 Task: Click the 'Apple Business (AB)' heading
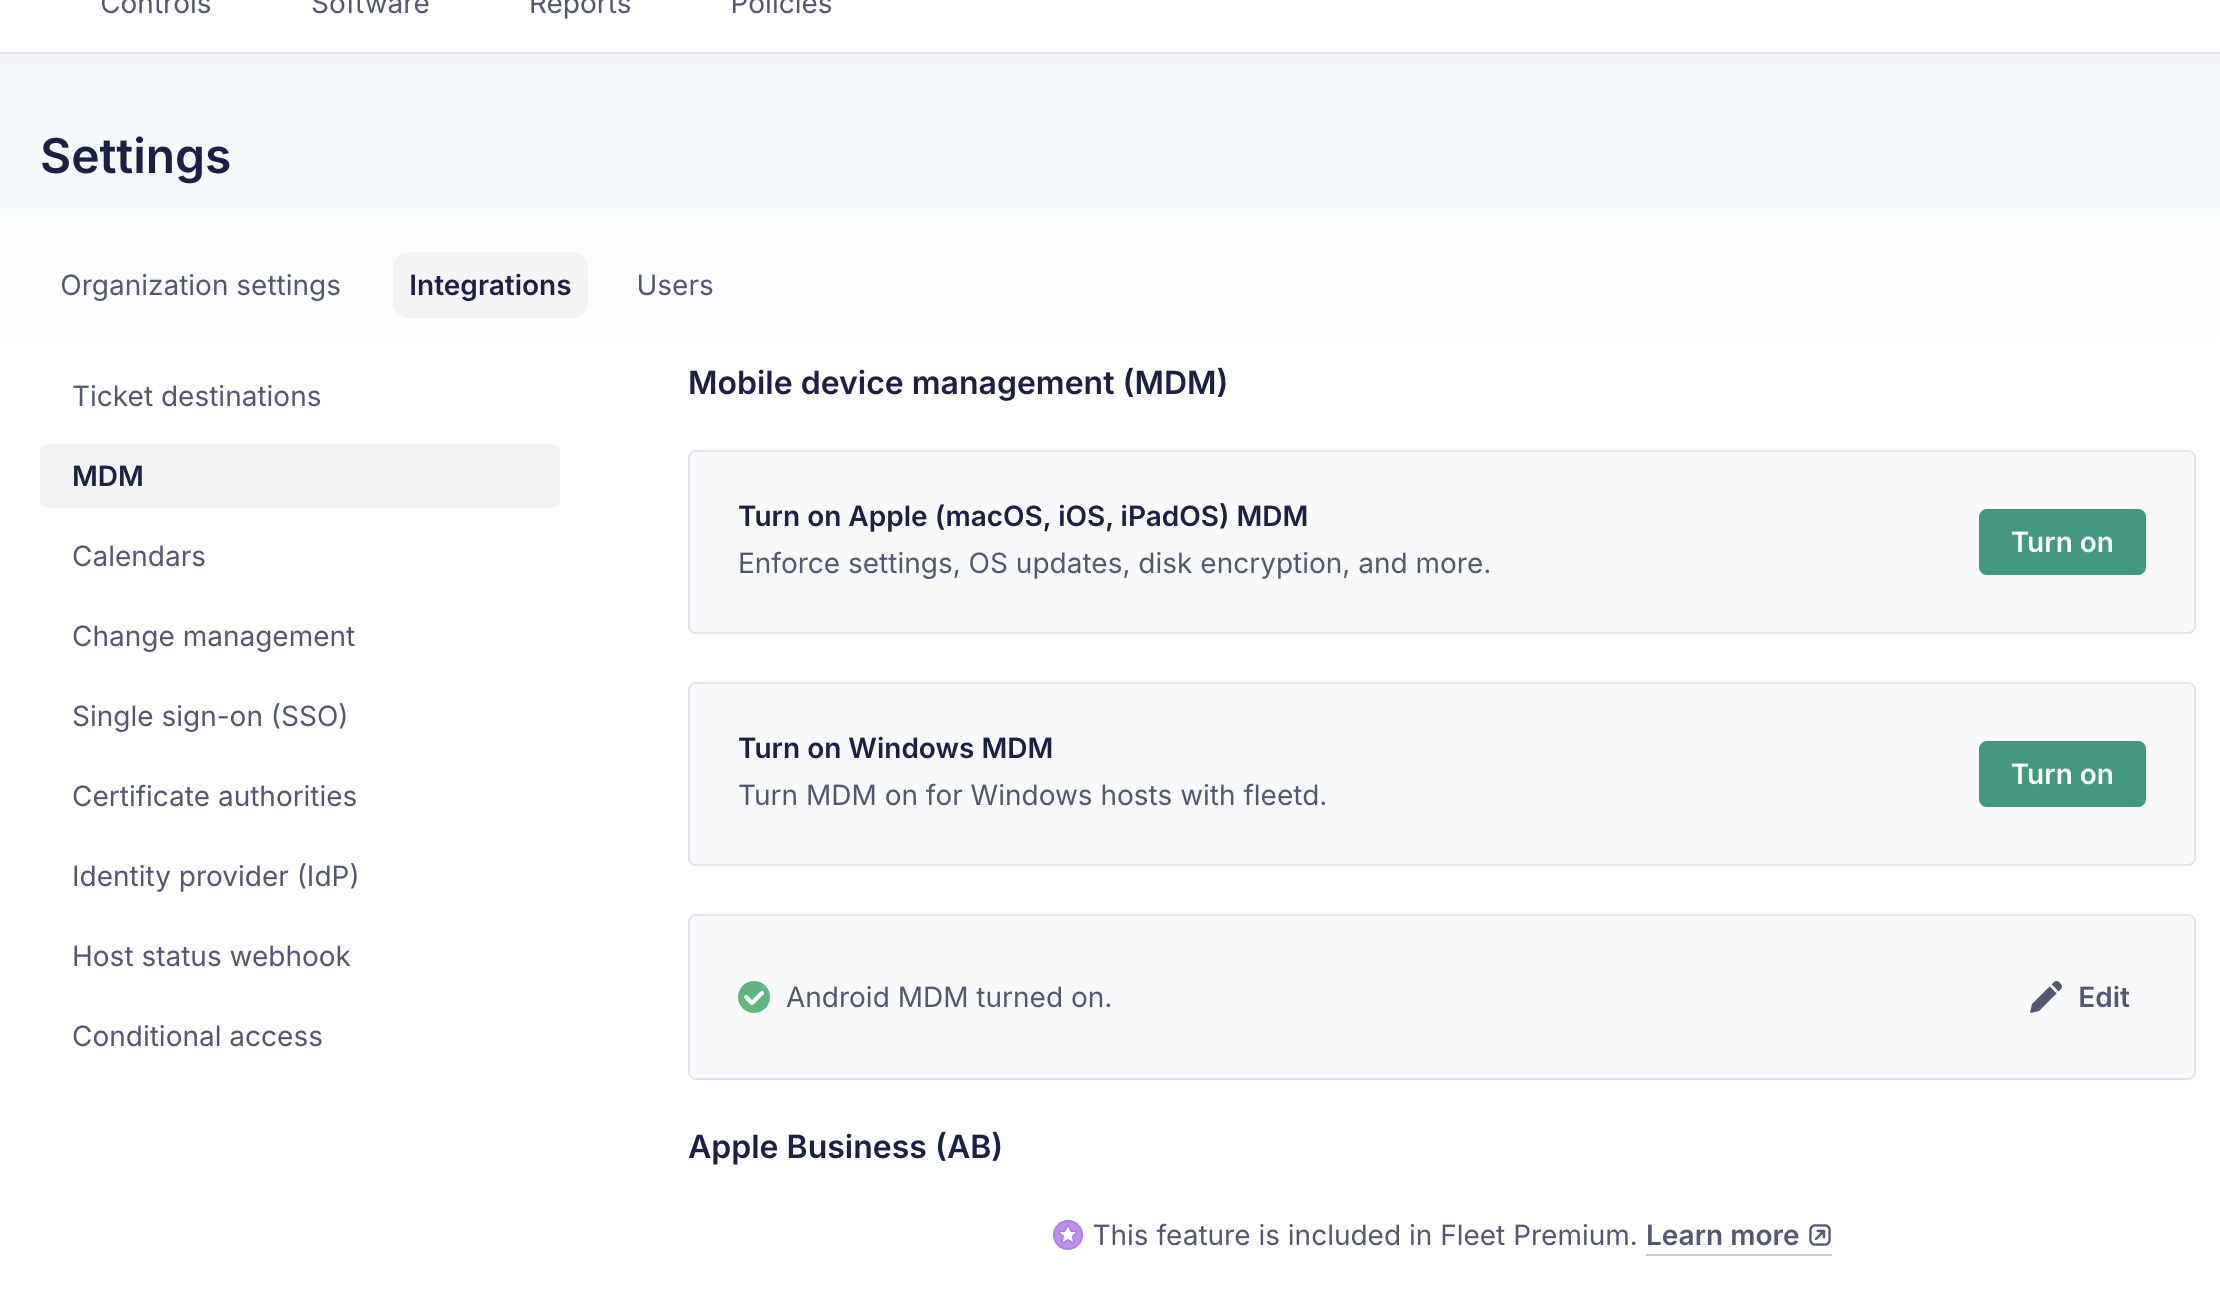coord(845,1147)
